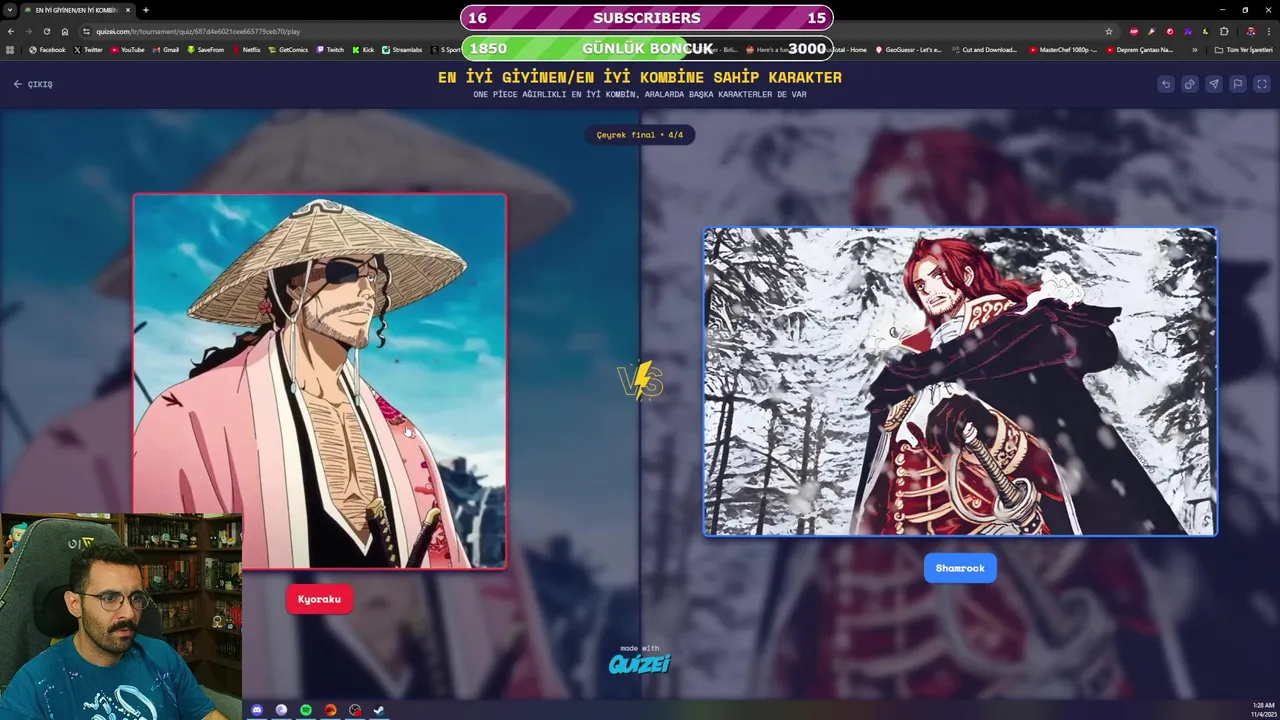Open a new browser tab
Image resolution: width=1280 pixels, height=720 pixels.
coord(146,10)
